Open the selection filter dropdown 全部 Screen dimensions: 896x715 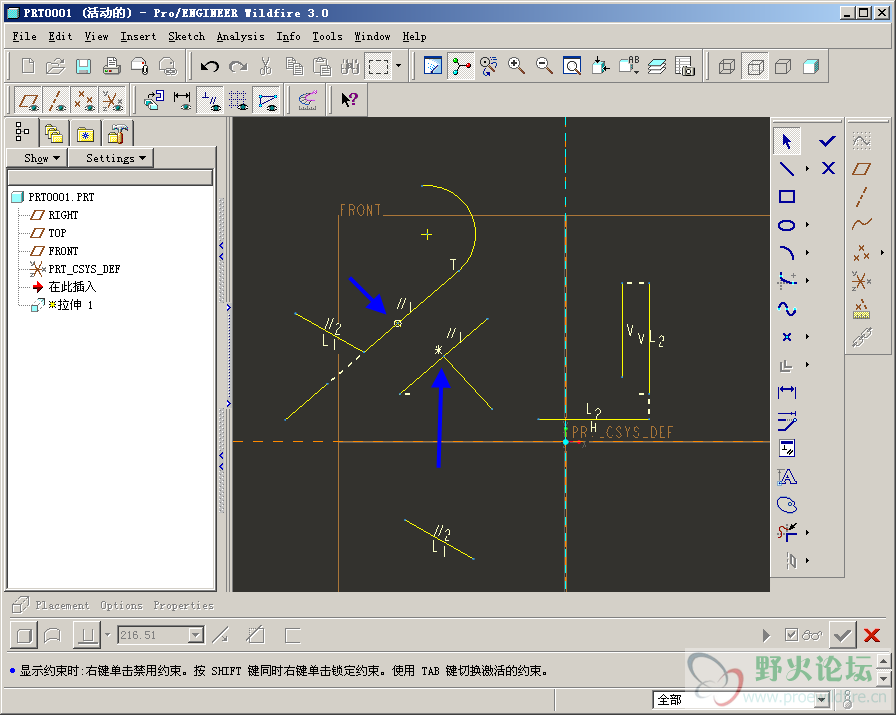822,700
